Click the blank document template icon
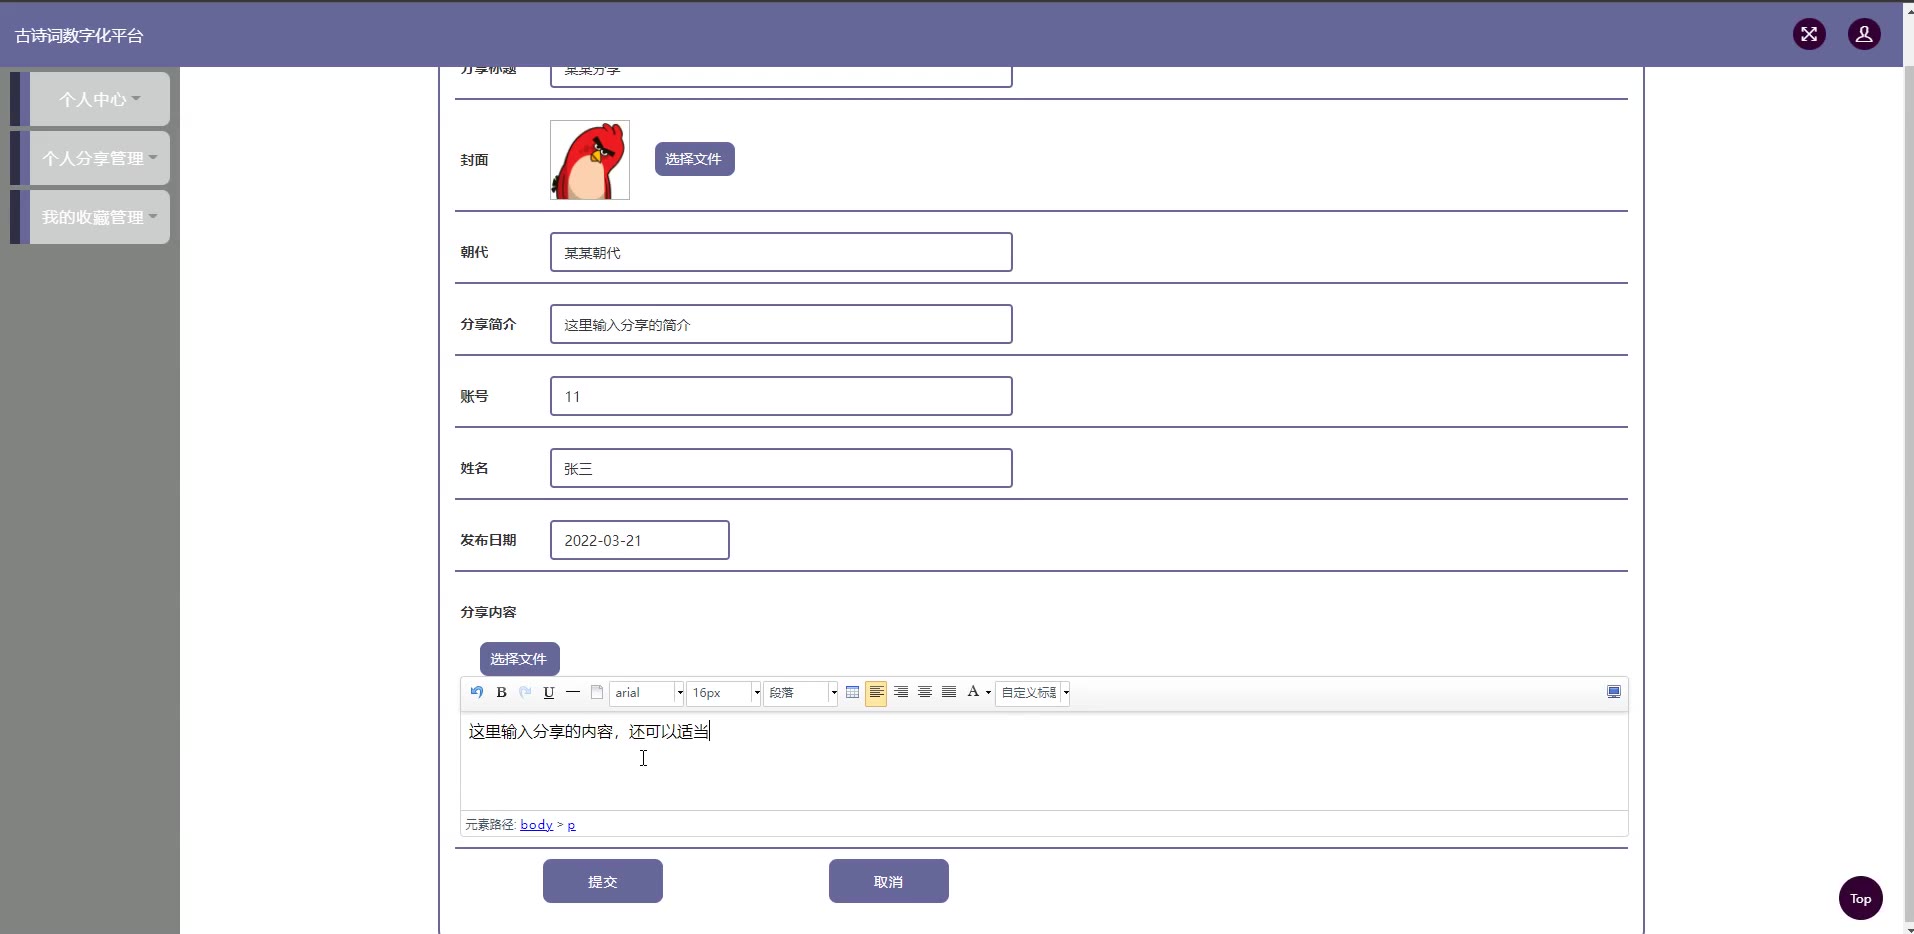Image resolution: width=1914 pixels, height=934 pixels. click(x=597, y=692)
